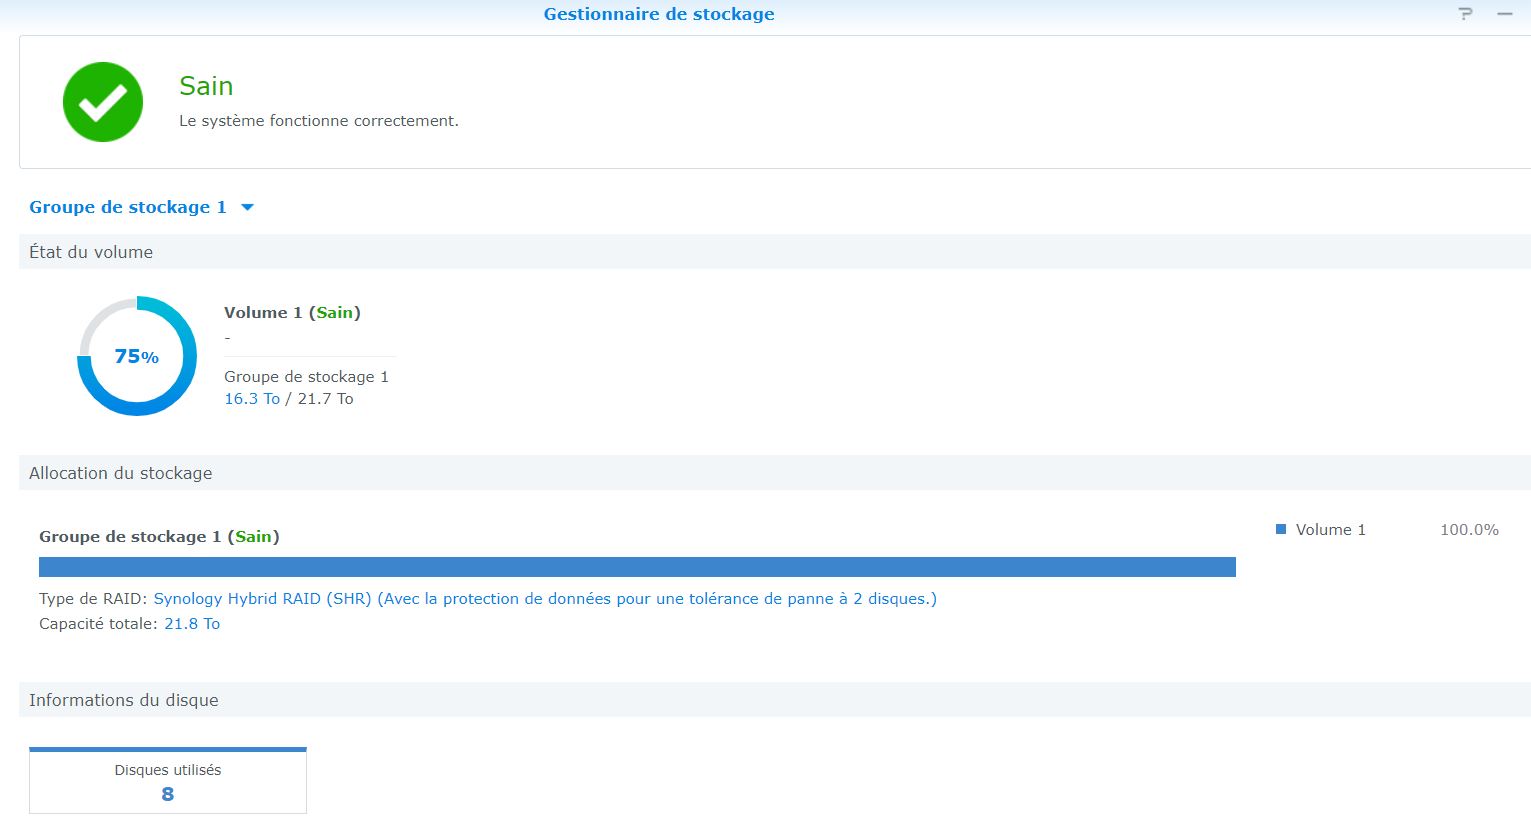
Task: Select the Disques utilisés card
Action: pyautogui.click(x=168, y=780)
